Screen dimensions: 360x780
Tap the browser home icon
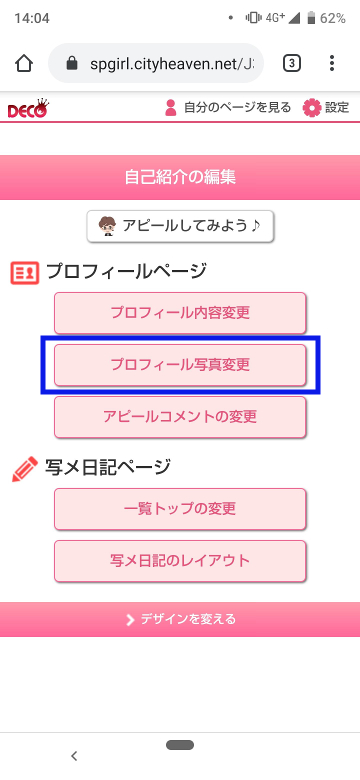(24, 63)
